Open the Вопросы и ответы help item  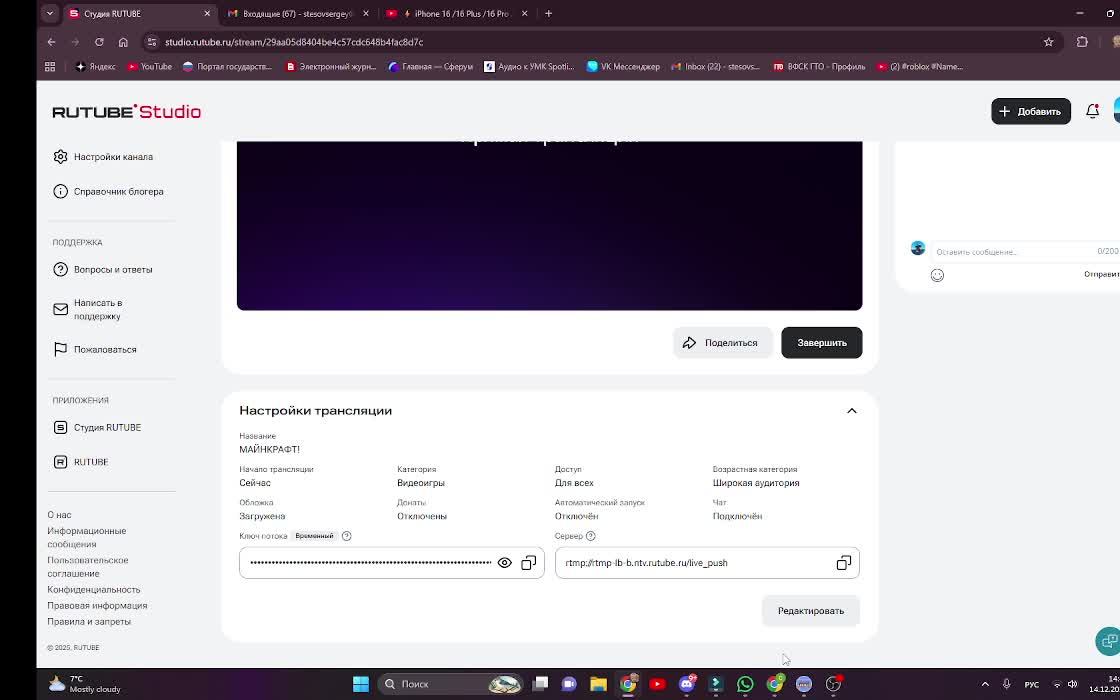[x=103, y=269]
